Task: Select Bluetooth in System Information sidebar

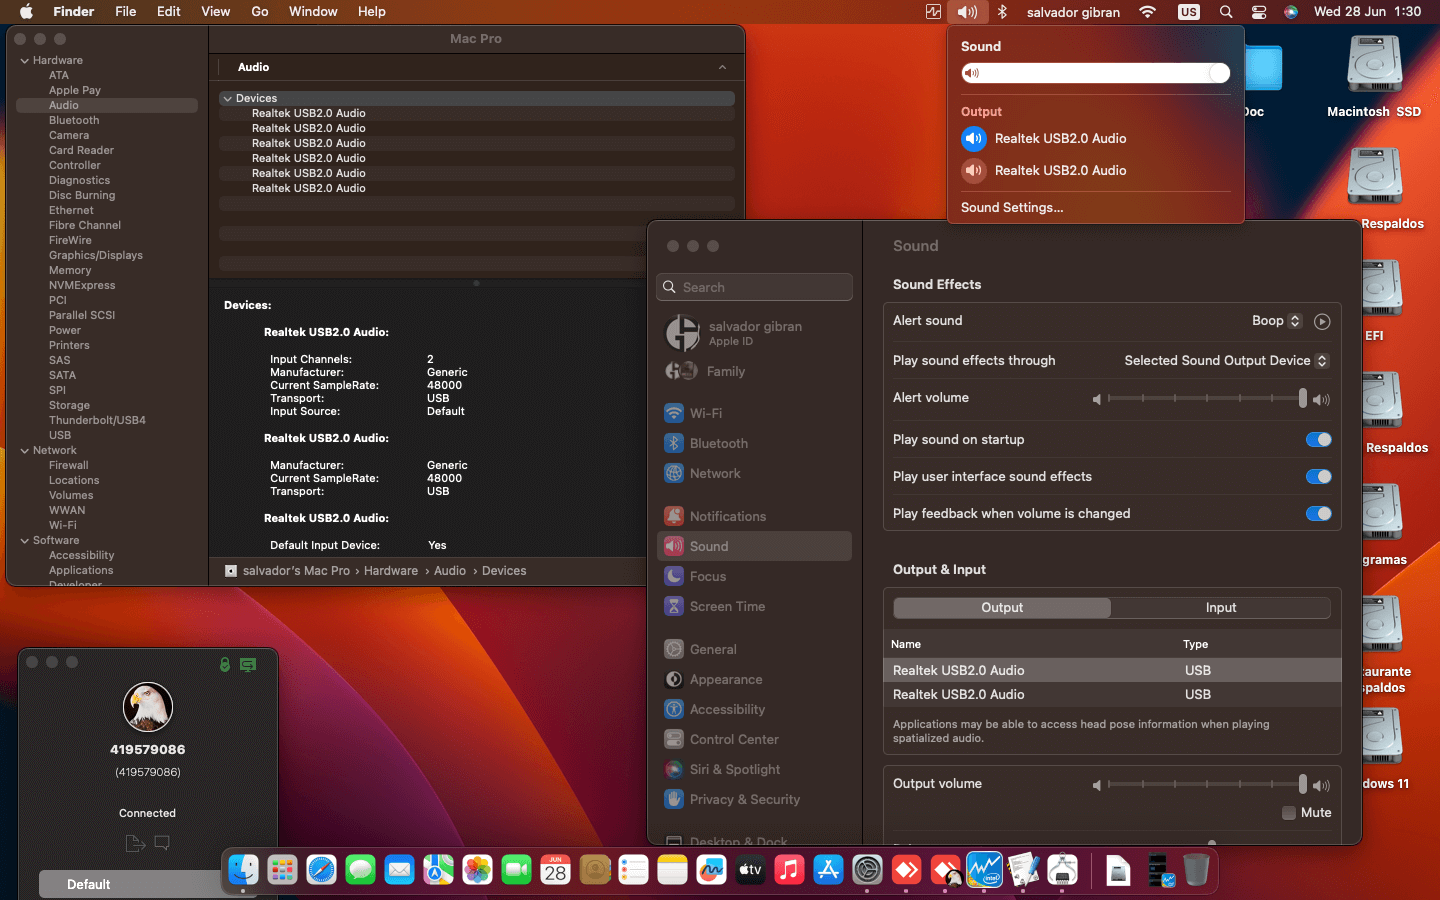Action: (74, 121)
